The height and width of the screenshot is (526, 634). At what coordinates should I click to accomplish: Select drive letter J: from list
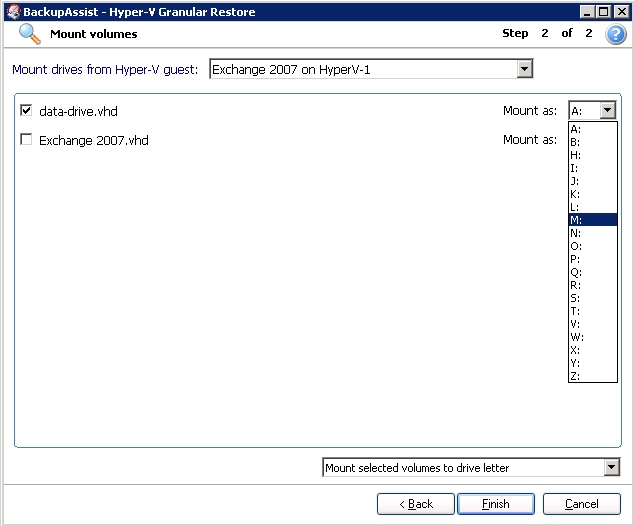(593, 181)
